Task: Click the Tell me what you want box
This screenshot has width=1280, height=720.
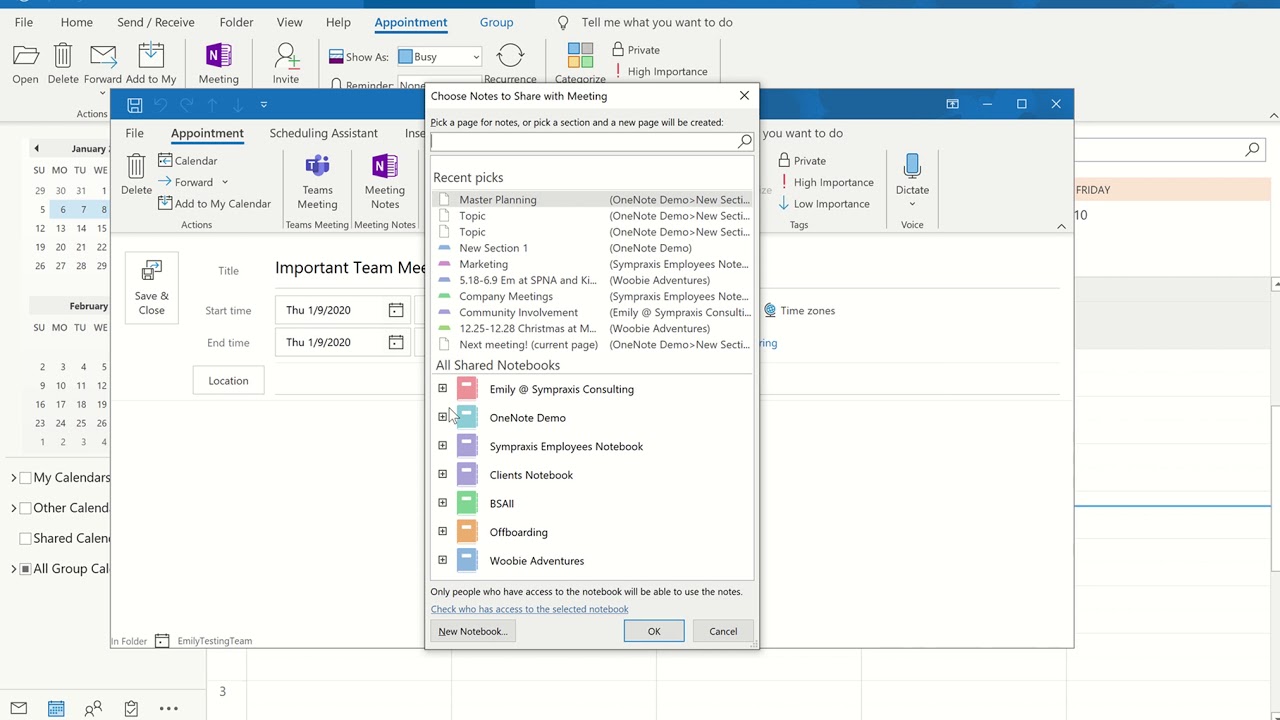Action: coord(657,22)
